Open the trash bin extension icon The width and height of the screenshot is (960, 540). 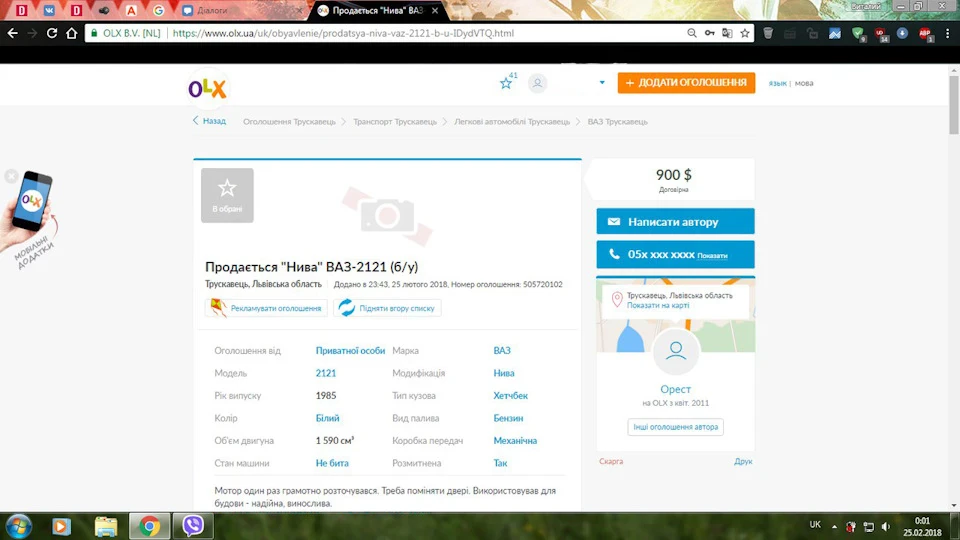[x=768, y=33]
